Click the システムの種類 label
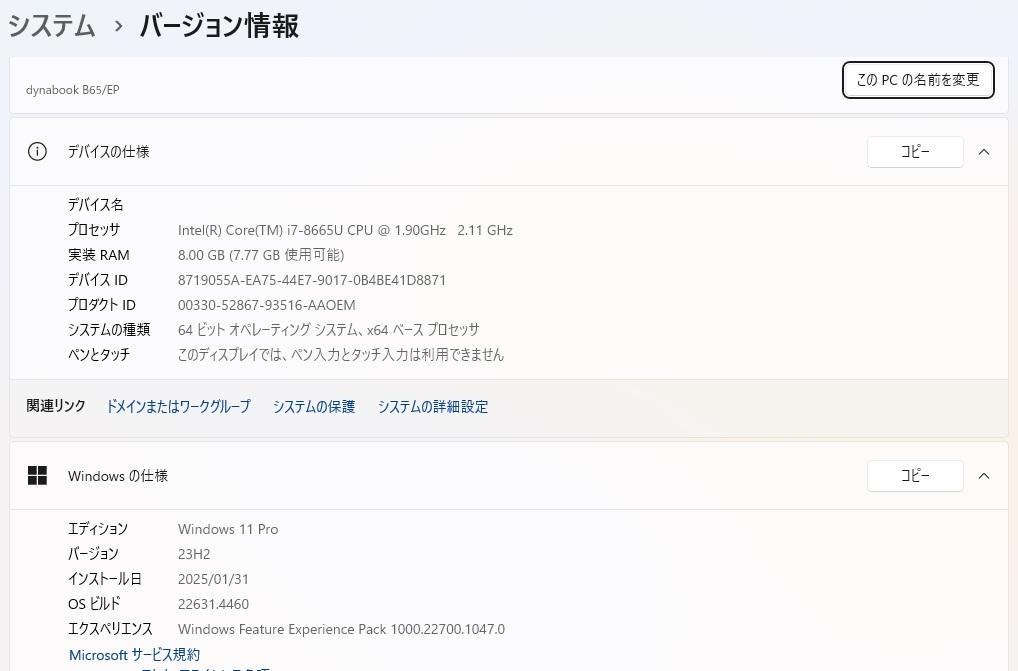 point(109,330)
